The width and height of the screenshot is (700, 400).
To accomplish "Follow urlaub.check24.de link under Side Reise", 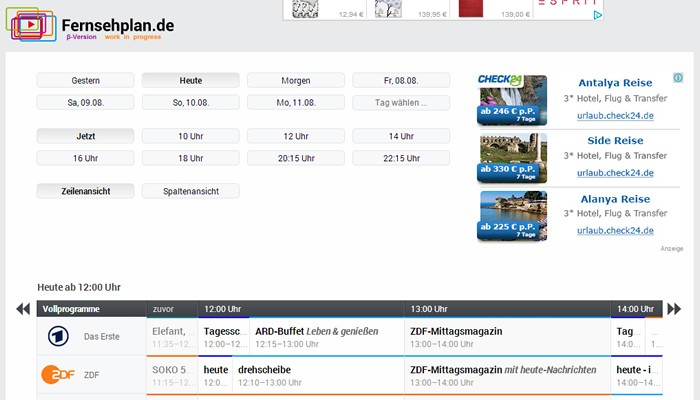I will pyautogui.click(x=615, y=173).
